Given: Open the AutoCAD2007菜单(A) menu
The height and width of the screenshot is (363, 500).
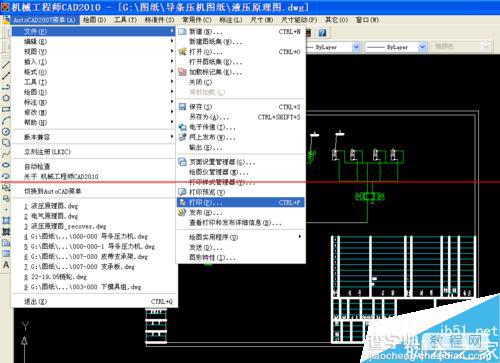Looking at the screenshot, I should coord(44,20).
